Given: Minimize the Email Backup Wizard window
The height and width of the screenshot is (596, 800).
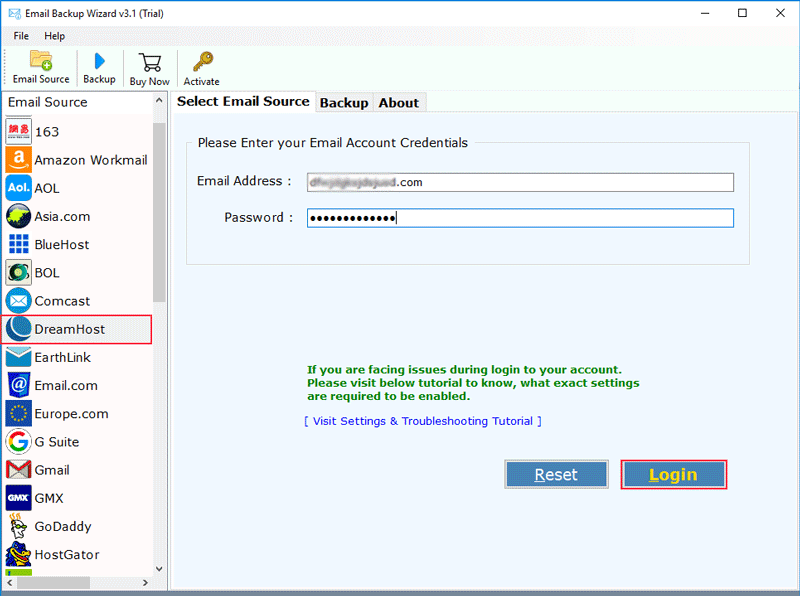Looking at the screenshot, I should (x=705, y=13).
